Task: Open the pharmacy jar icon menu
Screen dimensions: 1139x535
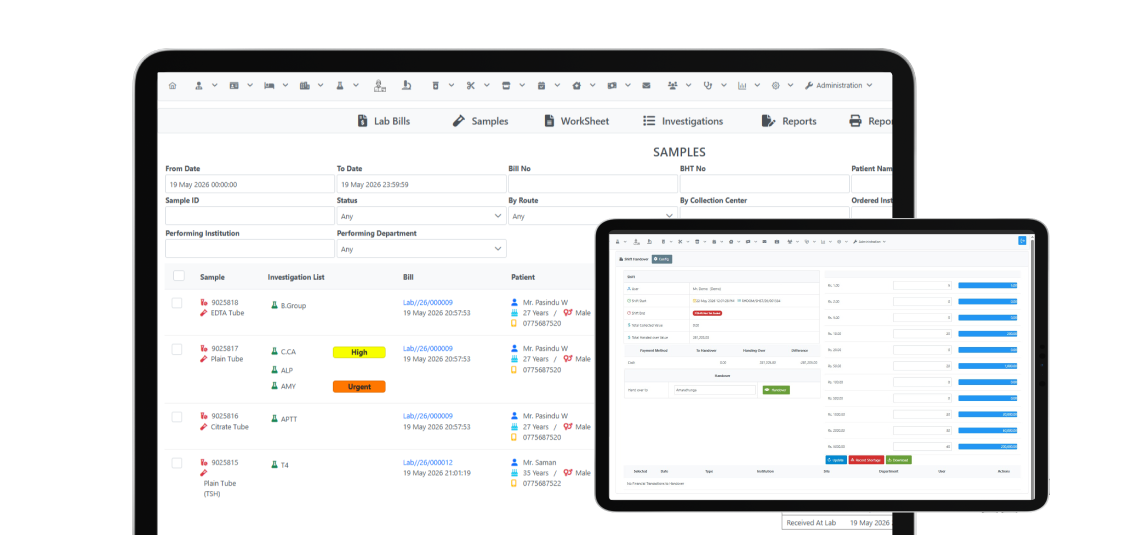Action: coord(435,86)
